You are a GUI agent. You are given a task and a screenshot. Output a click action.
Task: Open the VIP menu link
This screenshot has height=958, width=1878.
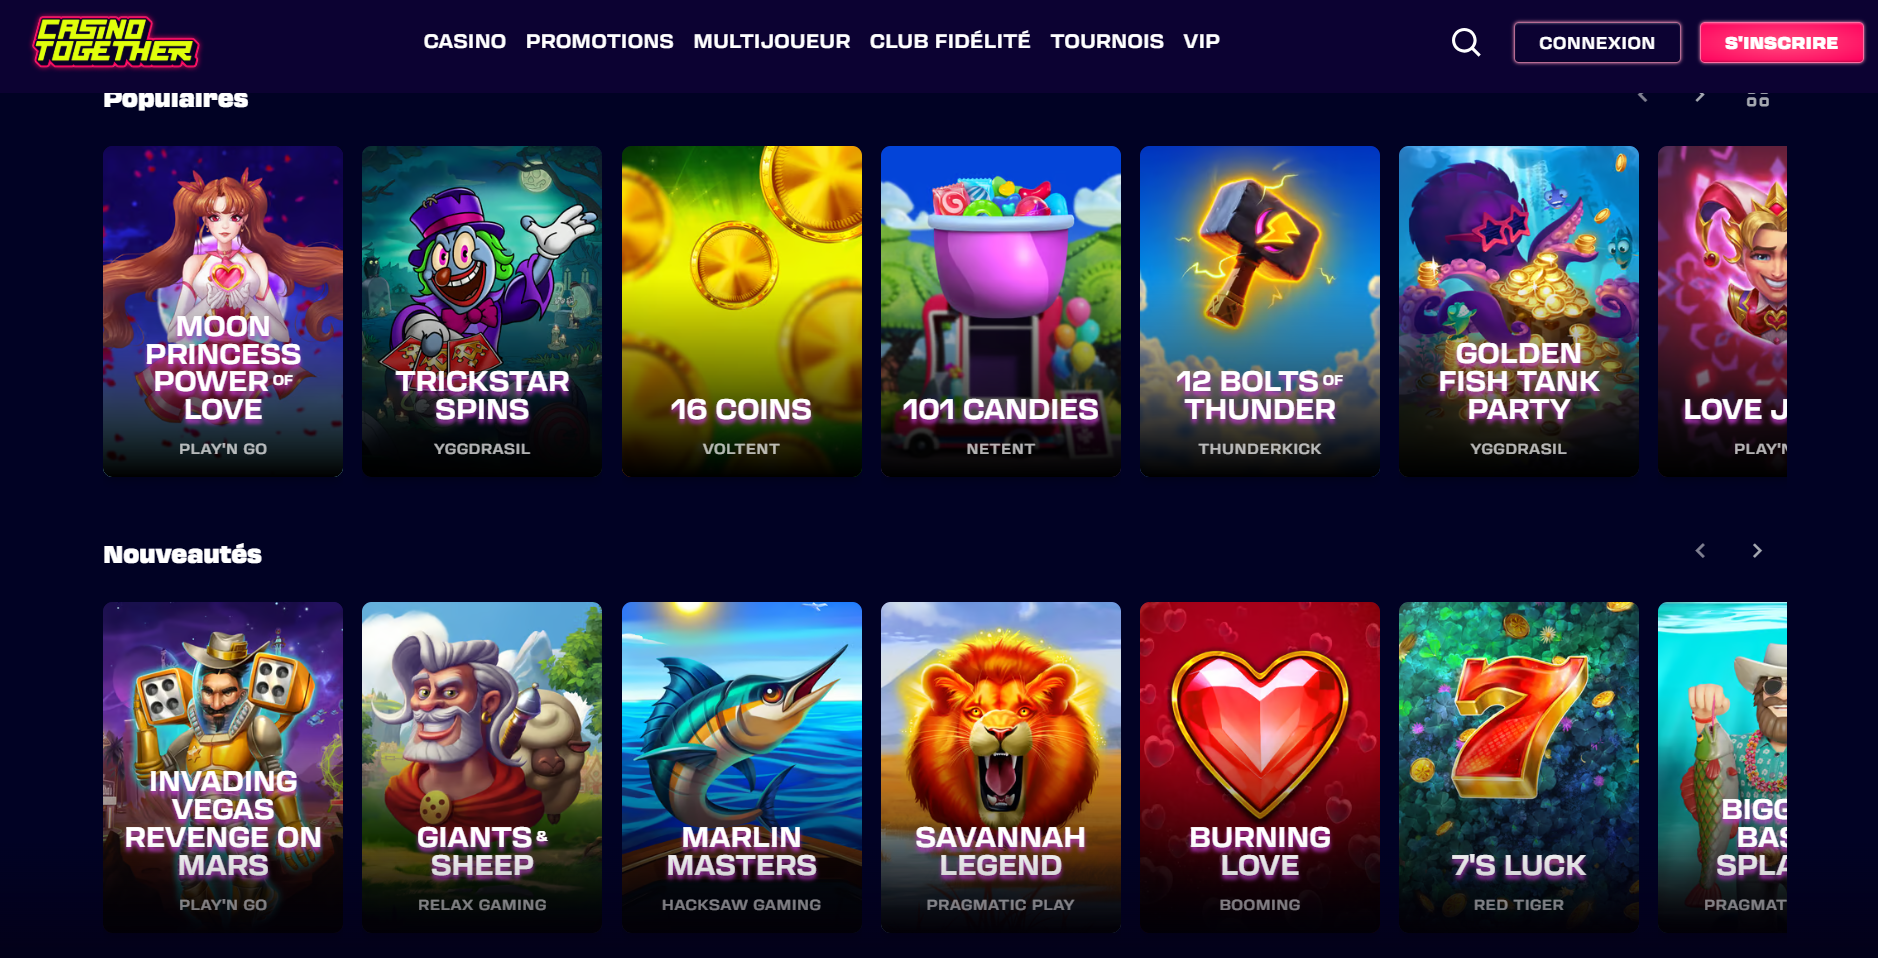(x=1201, y=41)
